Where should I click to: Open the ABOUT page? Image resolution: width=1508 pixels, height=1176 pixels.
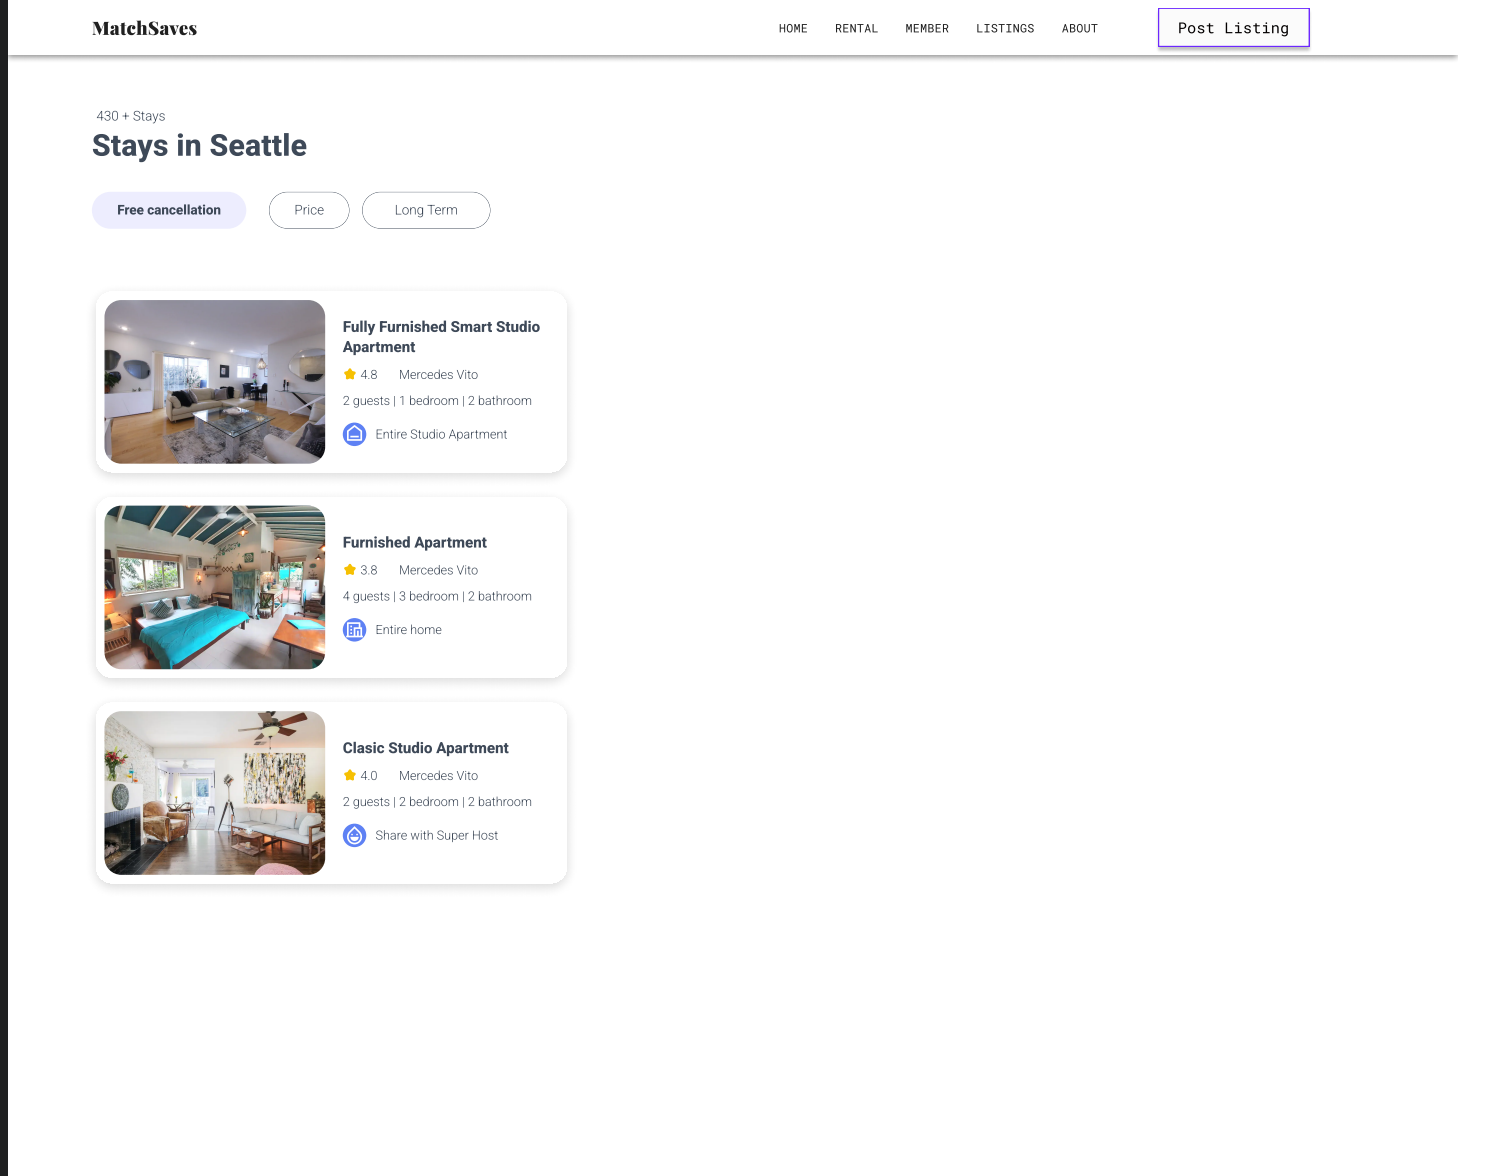[1080, 29]
